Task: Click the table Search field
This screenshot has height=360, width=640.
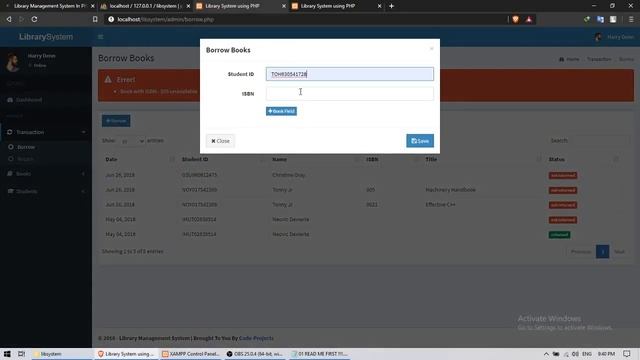Action: (600, 140)
